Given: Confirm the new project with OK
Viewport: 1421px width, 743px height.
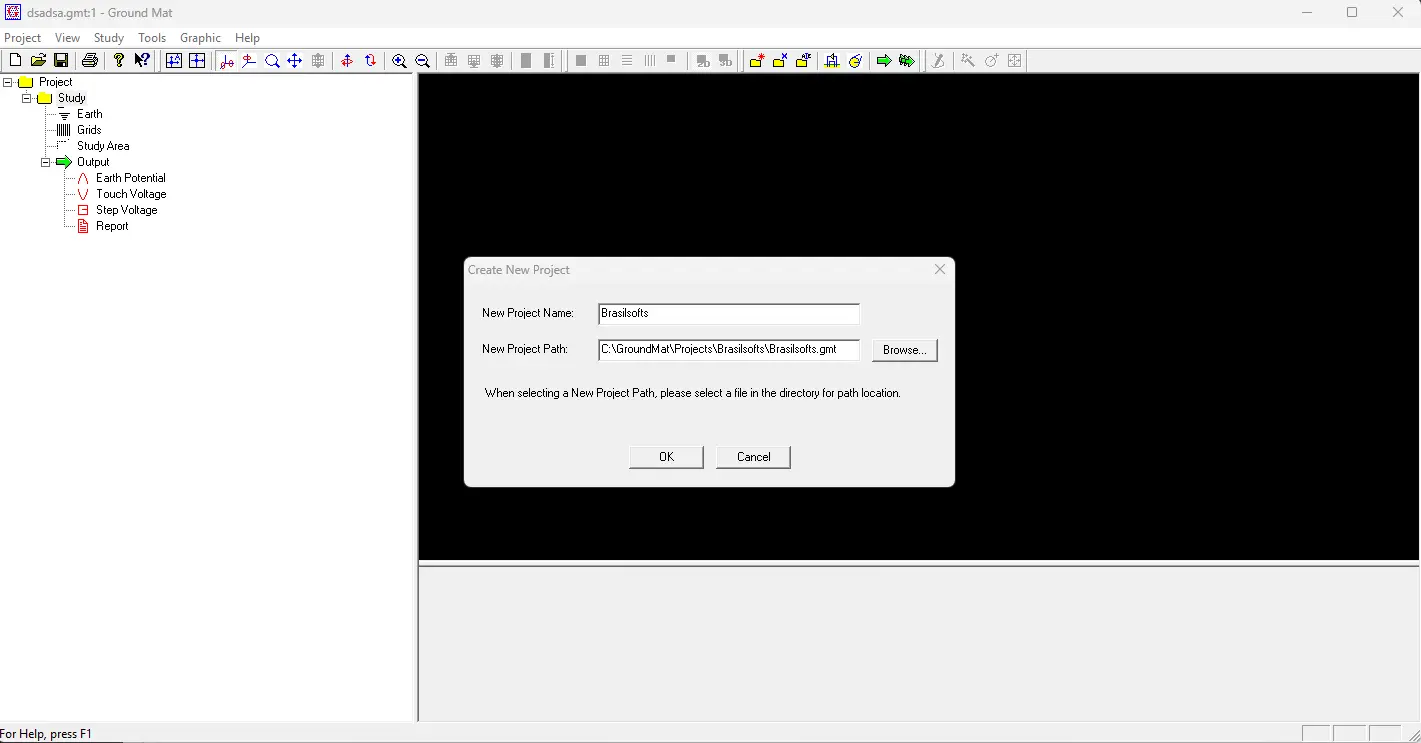Looking at the screenshot, I should point(666,457).
